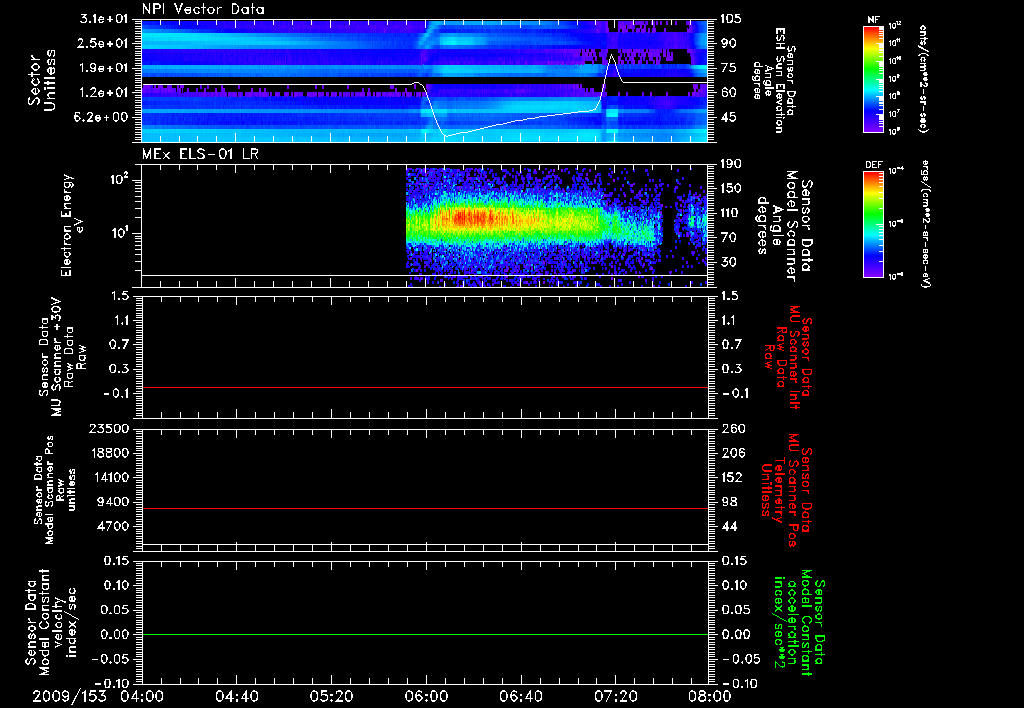Select the red 'MU Scanner Int Raw Data' label
1024x708 pixels.
[788, 357]
